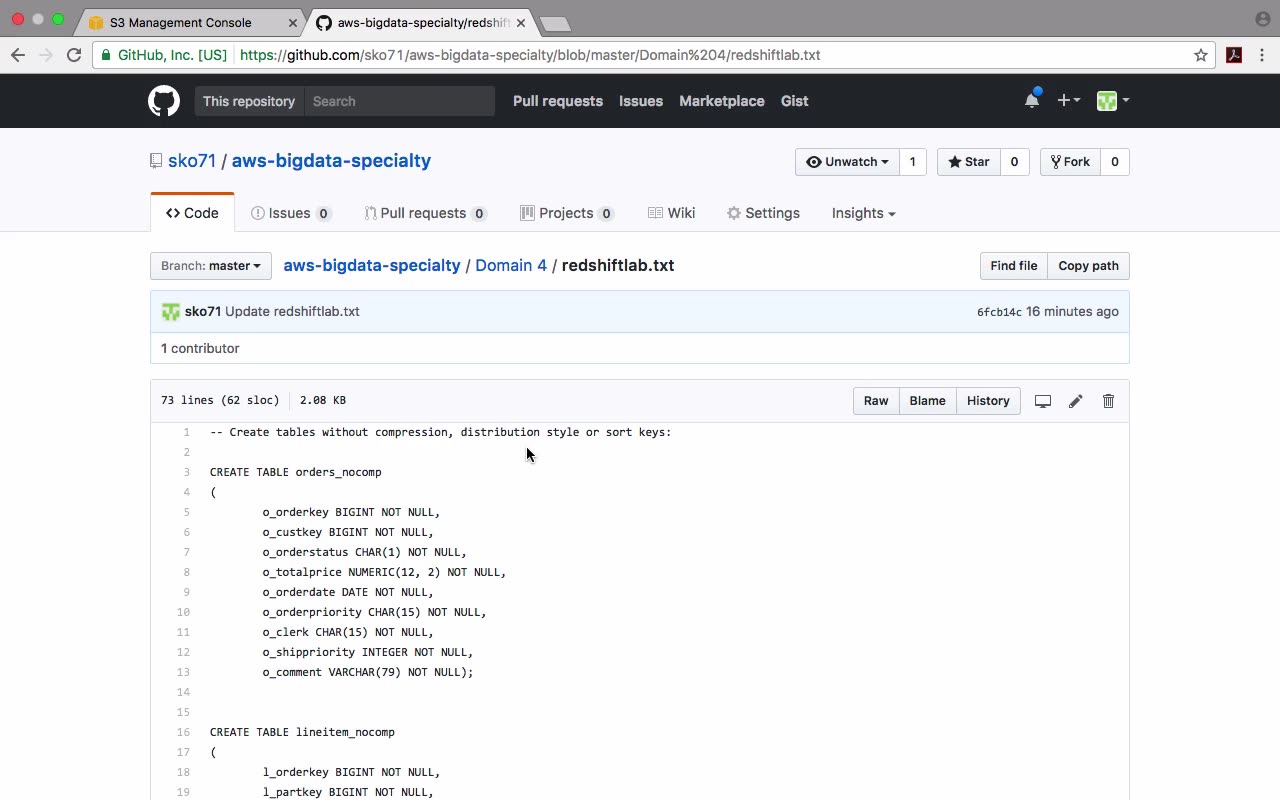Click the PDF extension icon
Viewport: 1280px width, 800px height.
point(1234,55)
